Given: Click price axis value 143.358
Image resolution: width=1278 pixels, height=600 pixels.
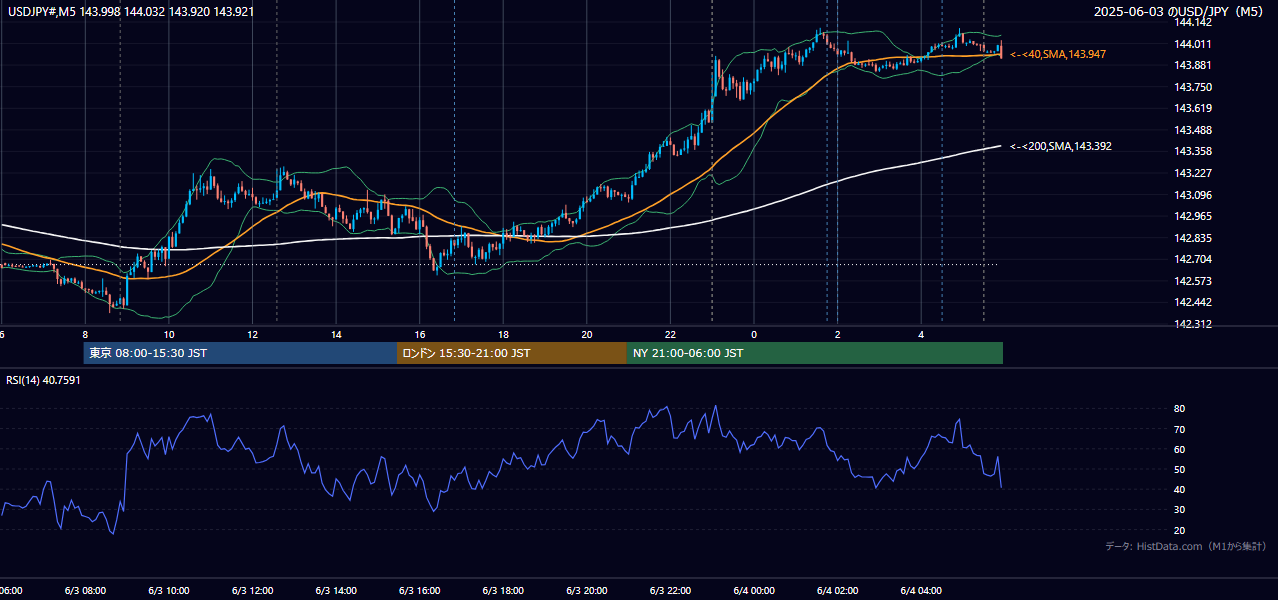Looking at the screenshot, I should point(1192,151).
